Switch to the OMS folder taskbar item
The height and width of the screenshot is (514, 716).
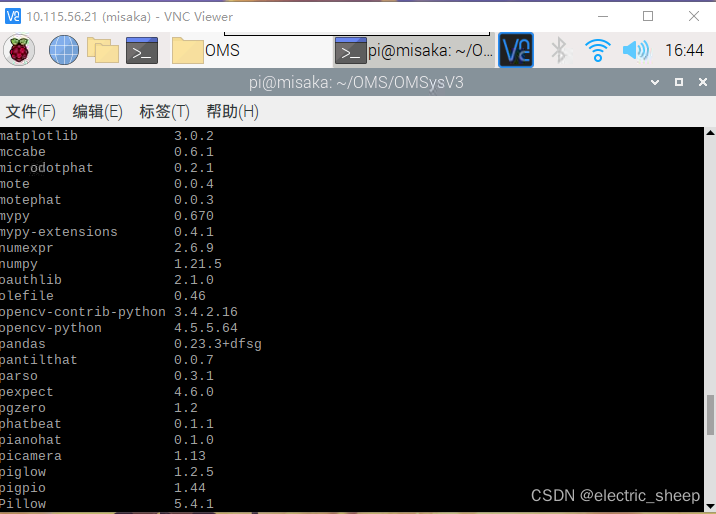point(252,50)
